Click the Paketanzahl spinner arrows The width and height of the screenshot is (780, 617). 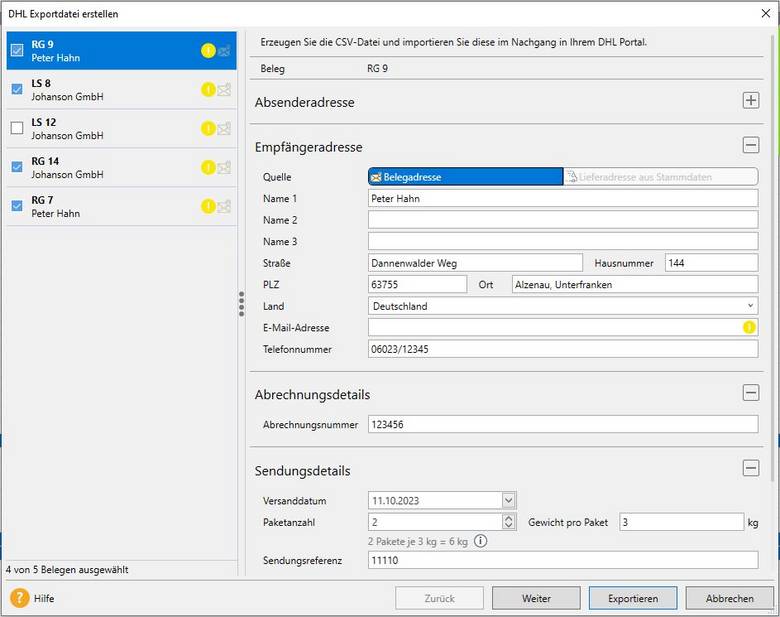(508, 521)
